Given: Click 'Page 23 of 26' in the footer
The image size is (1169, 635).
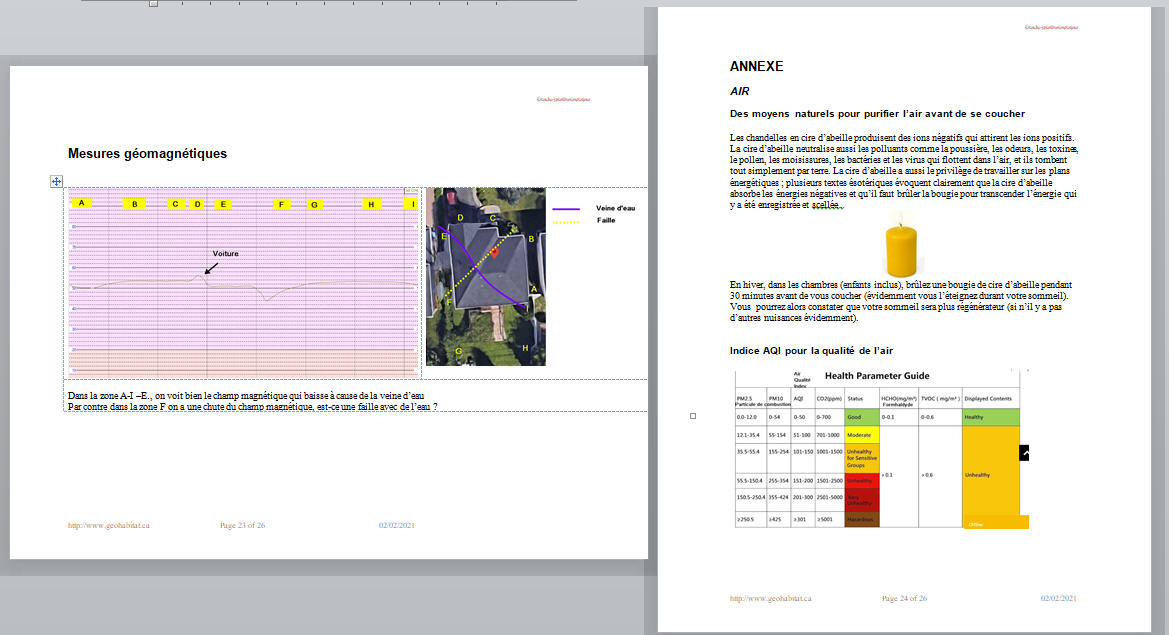Looking at the screenshot, I should coord(242,525).
